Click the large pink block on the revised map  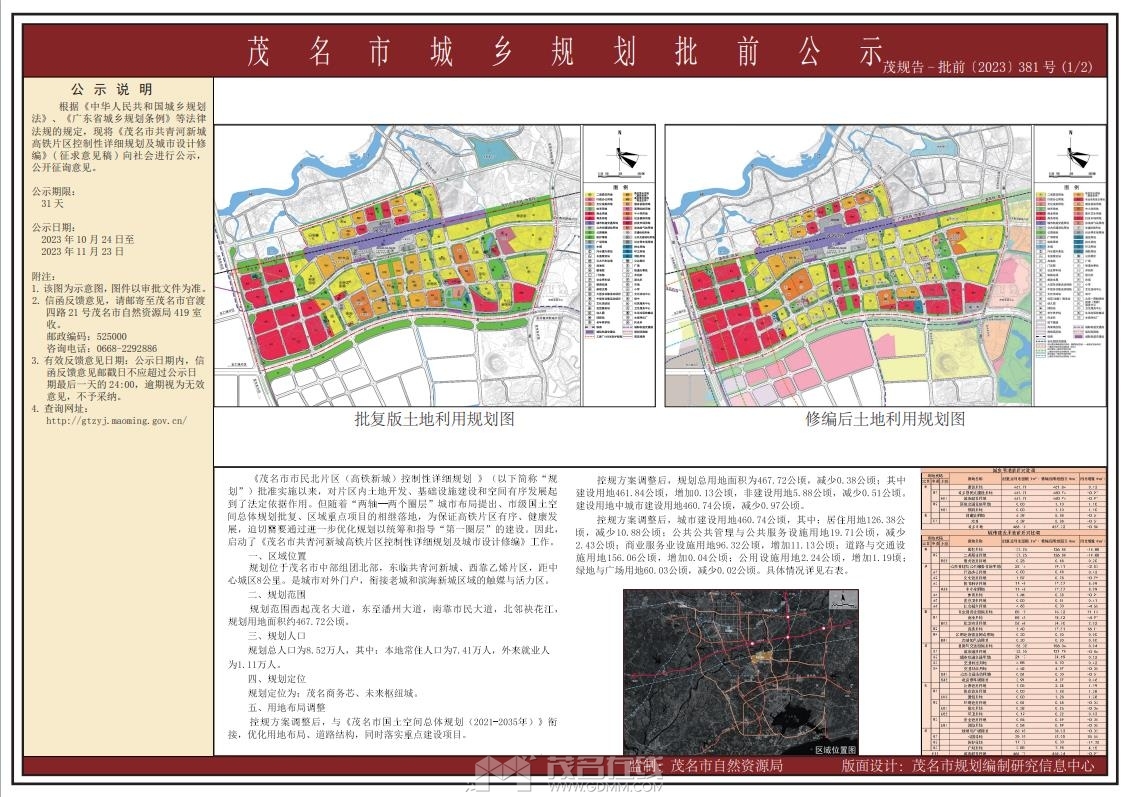click(x=842, y=351)
